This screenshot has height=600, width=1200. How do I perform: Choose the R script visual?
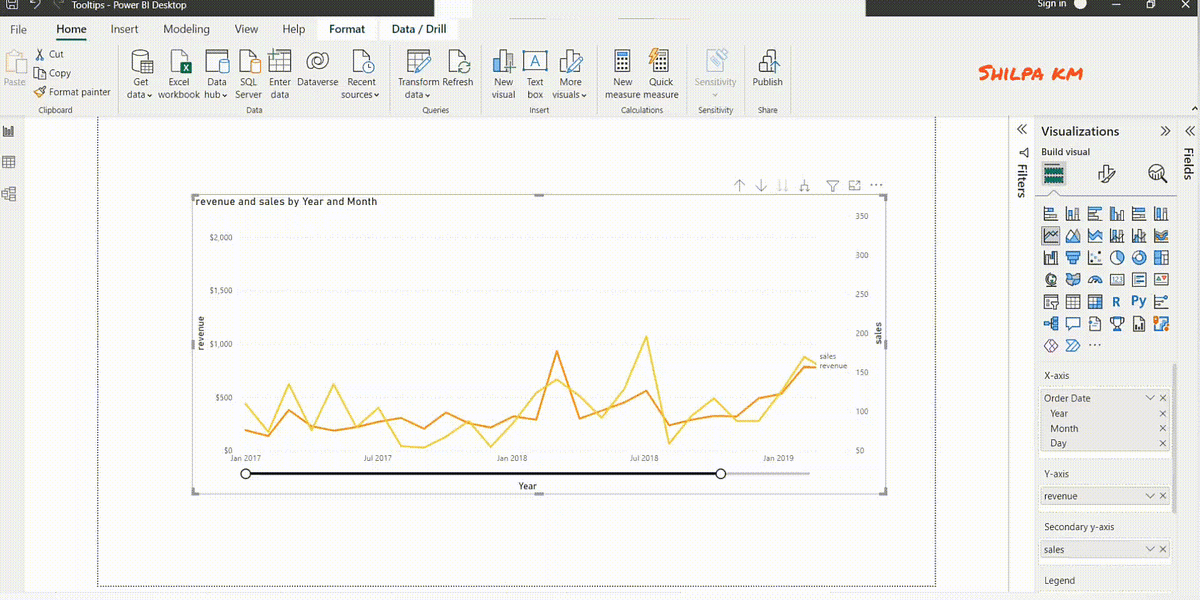point(1115,301)
